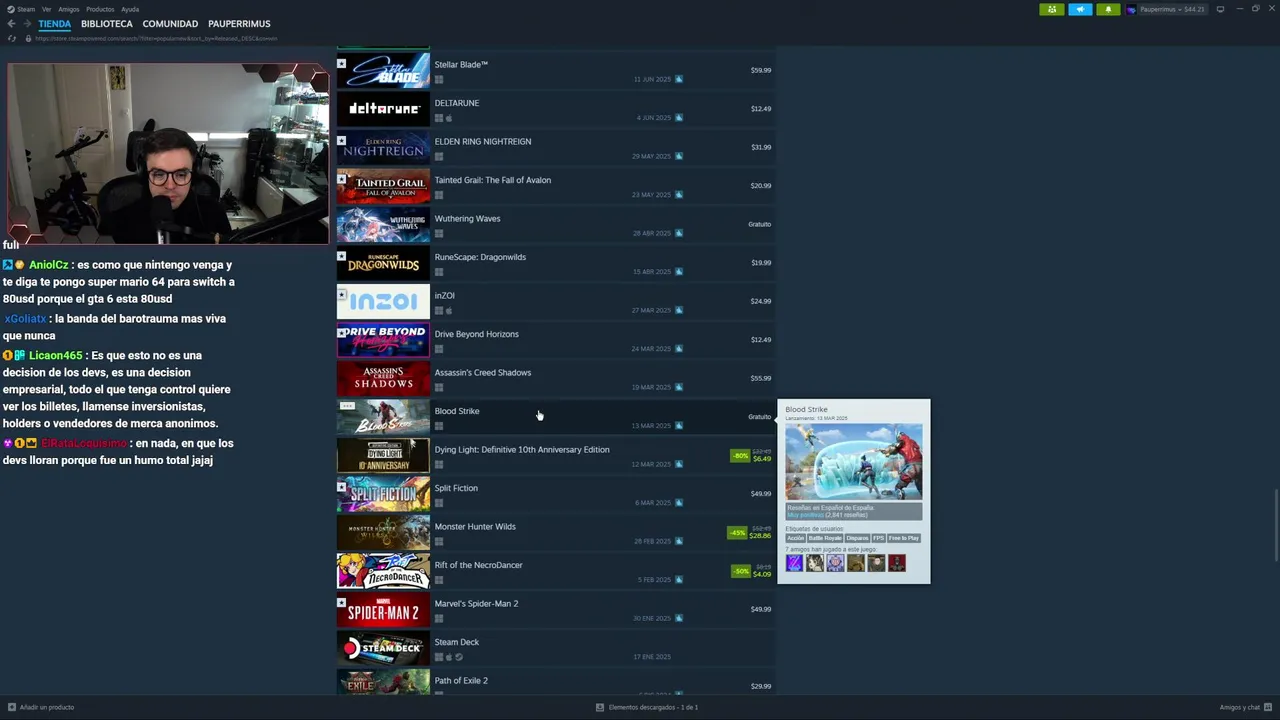The image size is (1280, 720).
Task: Open the PAUPERRIMUS profile tab
Action: pyautogui.click(x=239, y=24)
